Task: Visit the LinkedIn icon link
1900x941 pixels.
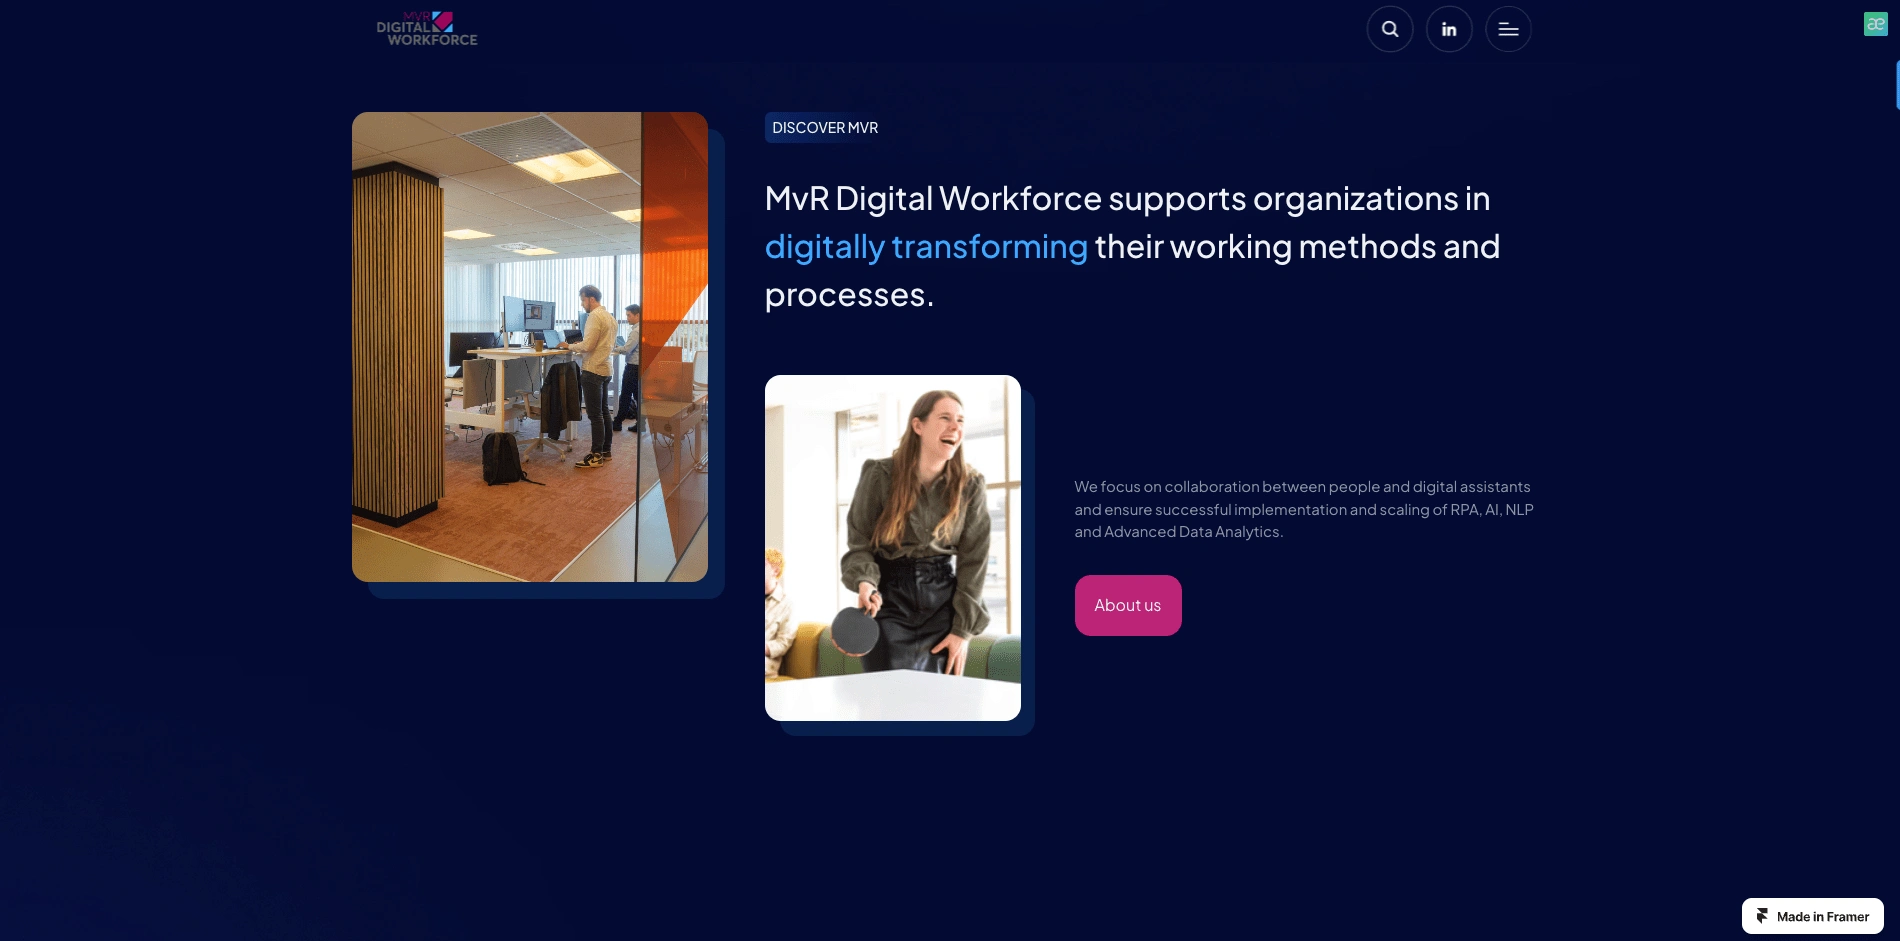Action: 1449,29
